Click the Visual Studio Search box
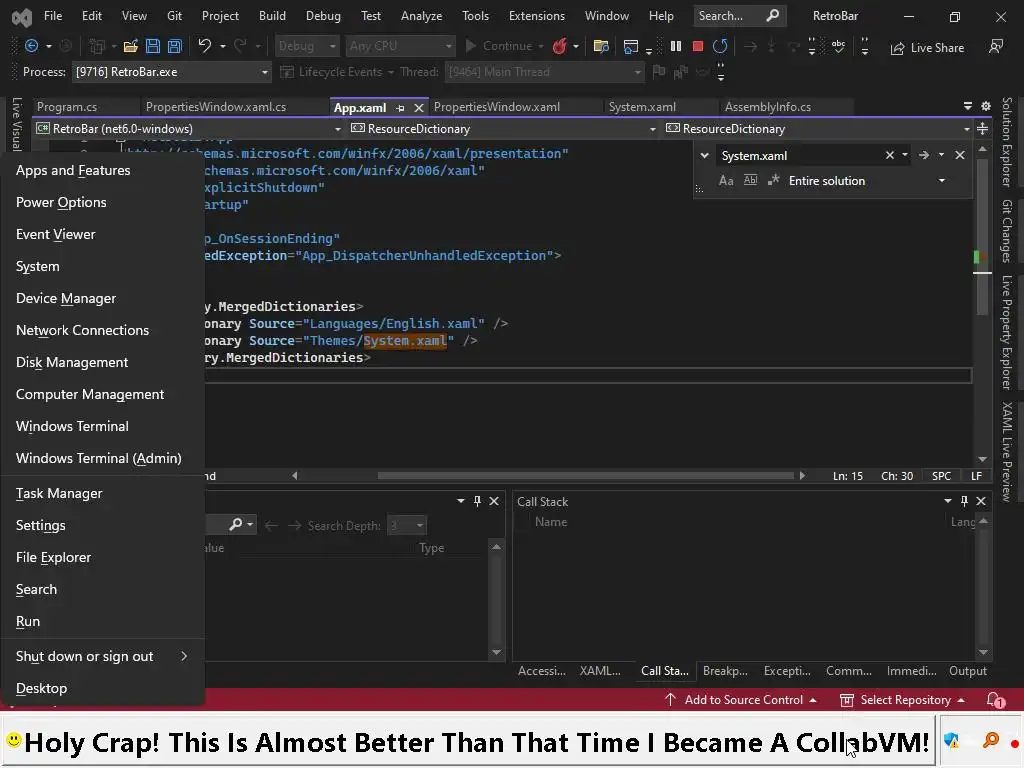The image size is (1024, 768). coord(739,16)
